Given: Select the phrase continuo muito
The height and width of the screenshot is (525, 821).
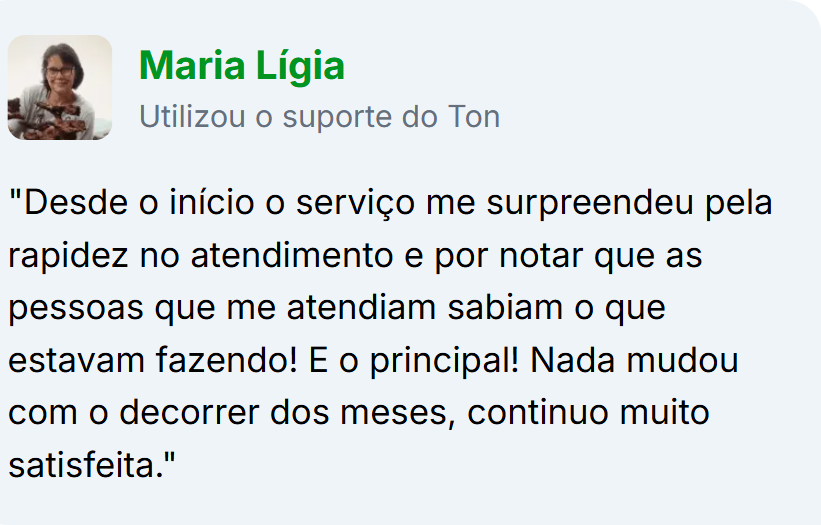Looking at the screenshot, I should click(x=588, y=412).
